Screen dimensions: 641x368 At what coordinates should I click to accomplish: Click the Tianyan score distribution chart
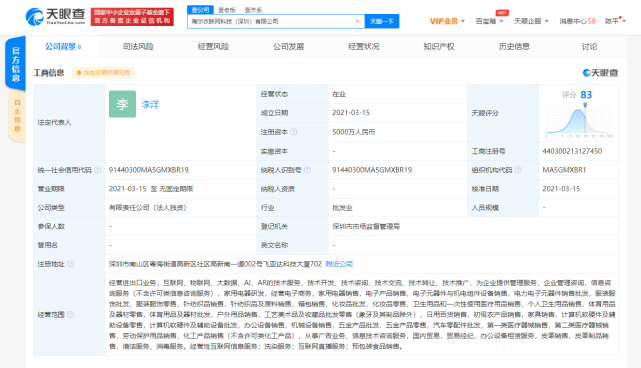pyautogui.click(x=579, y=121)
